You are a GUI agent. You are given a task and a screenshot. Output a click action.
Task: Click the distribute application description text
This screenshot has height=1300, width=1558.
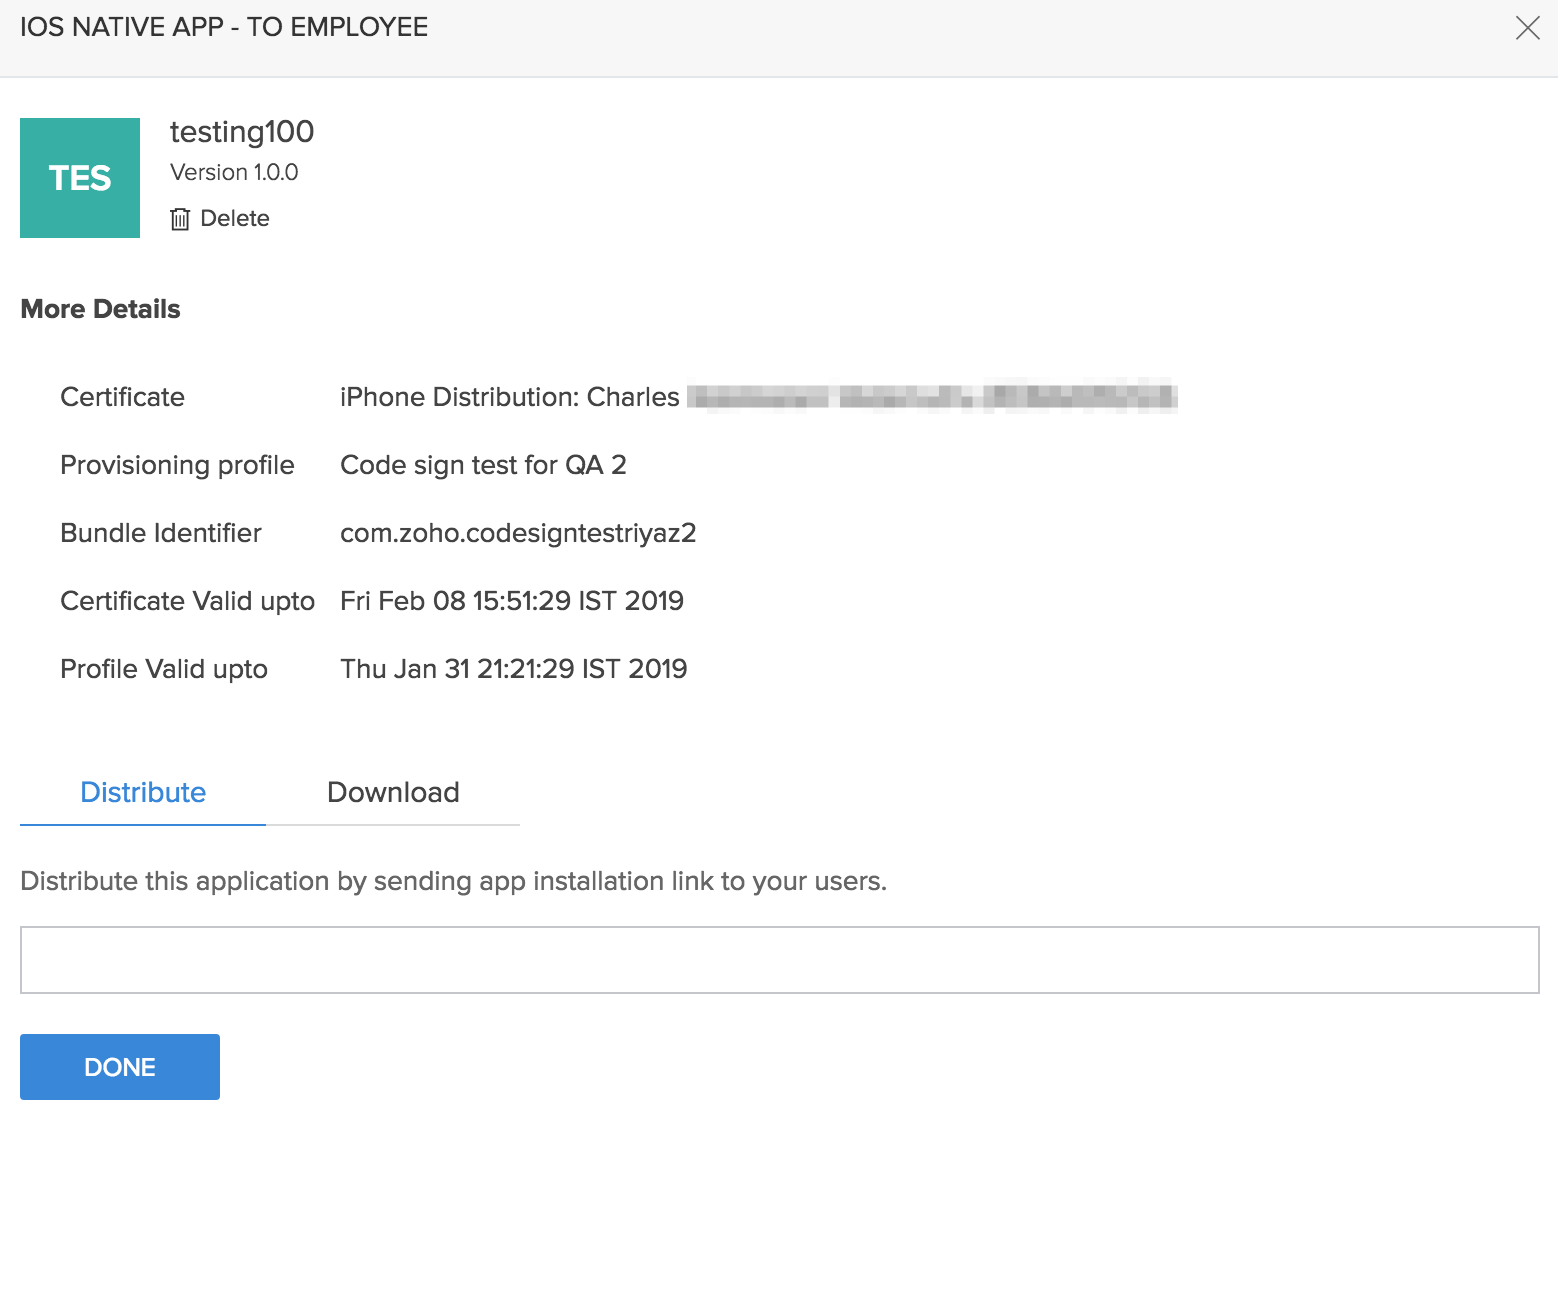pos(453,882)
